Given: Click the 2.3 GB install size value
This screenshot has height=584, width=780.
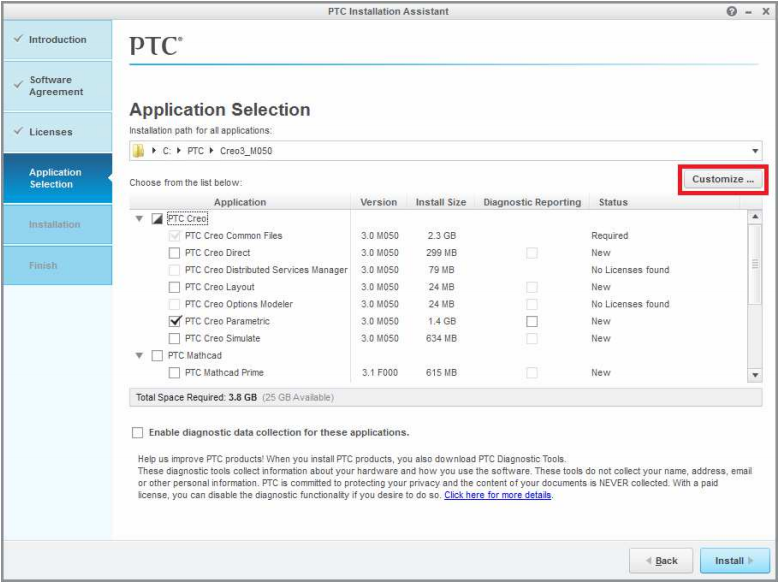Looking at the screenshot, I should coord(441,236).
